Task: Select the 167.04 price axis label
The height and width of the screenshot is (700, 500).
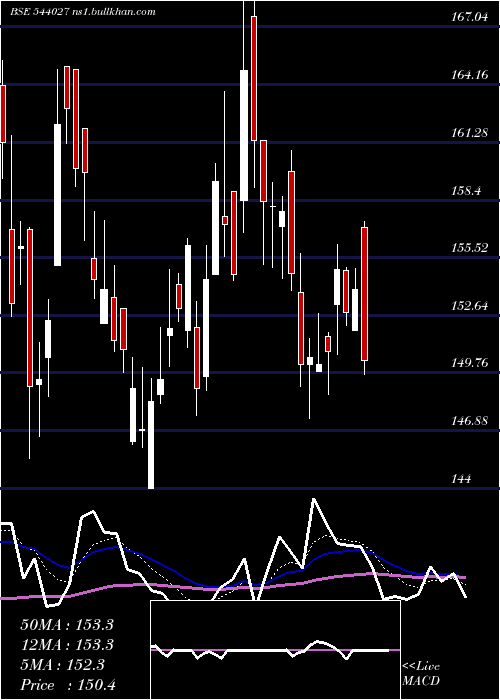Action: pyautogui.click(x=470, y=17)
